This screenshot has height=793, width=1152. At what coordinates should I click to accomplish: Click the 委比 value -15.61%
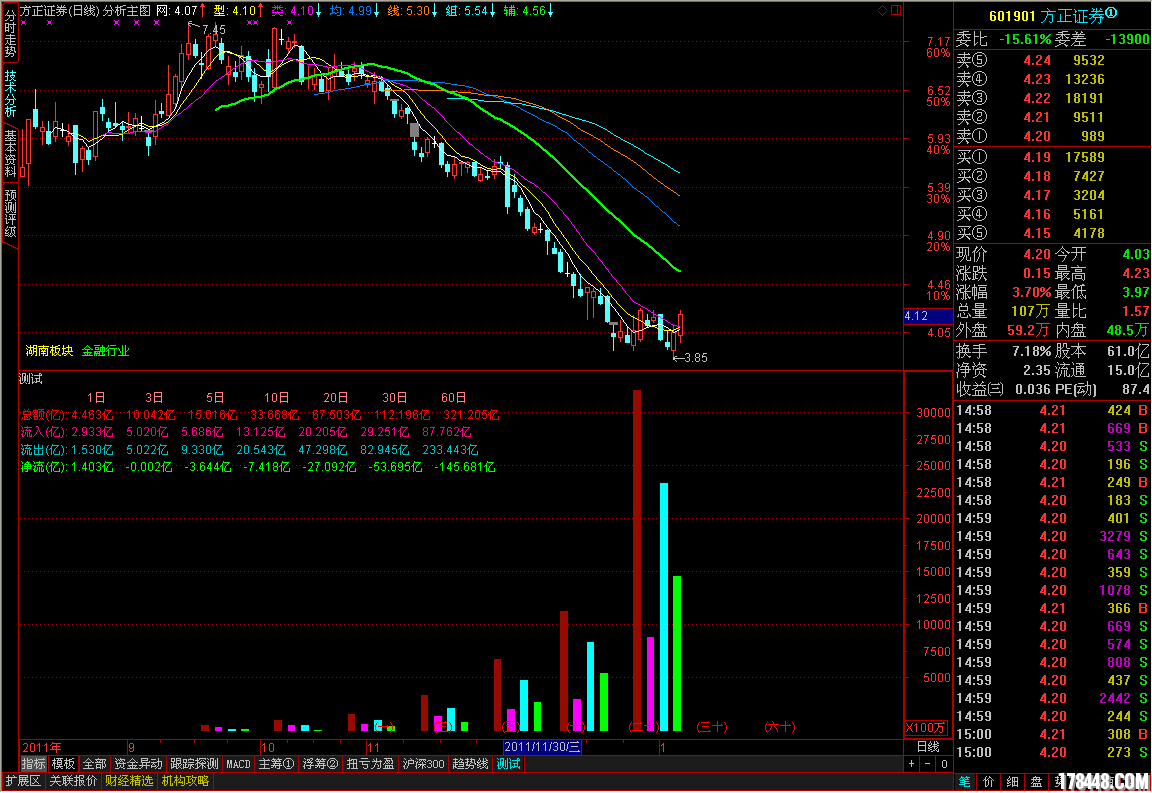click(1026, 40)
